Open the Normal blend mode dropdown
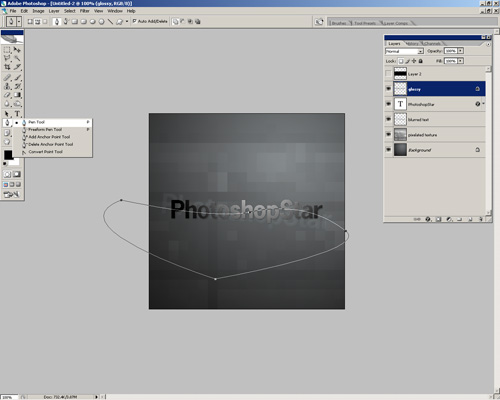 pyautogui.click(x=404, y=51)
